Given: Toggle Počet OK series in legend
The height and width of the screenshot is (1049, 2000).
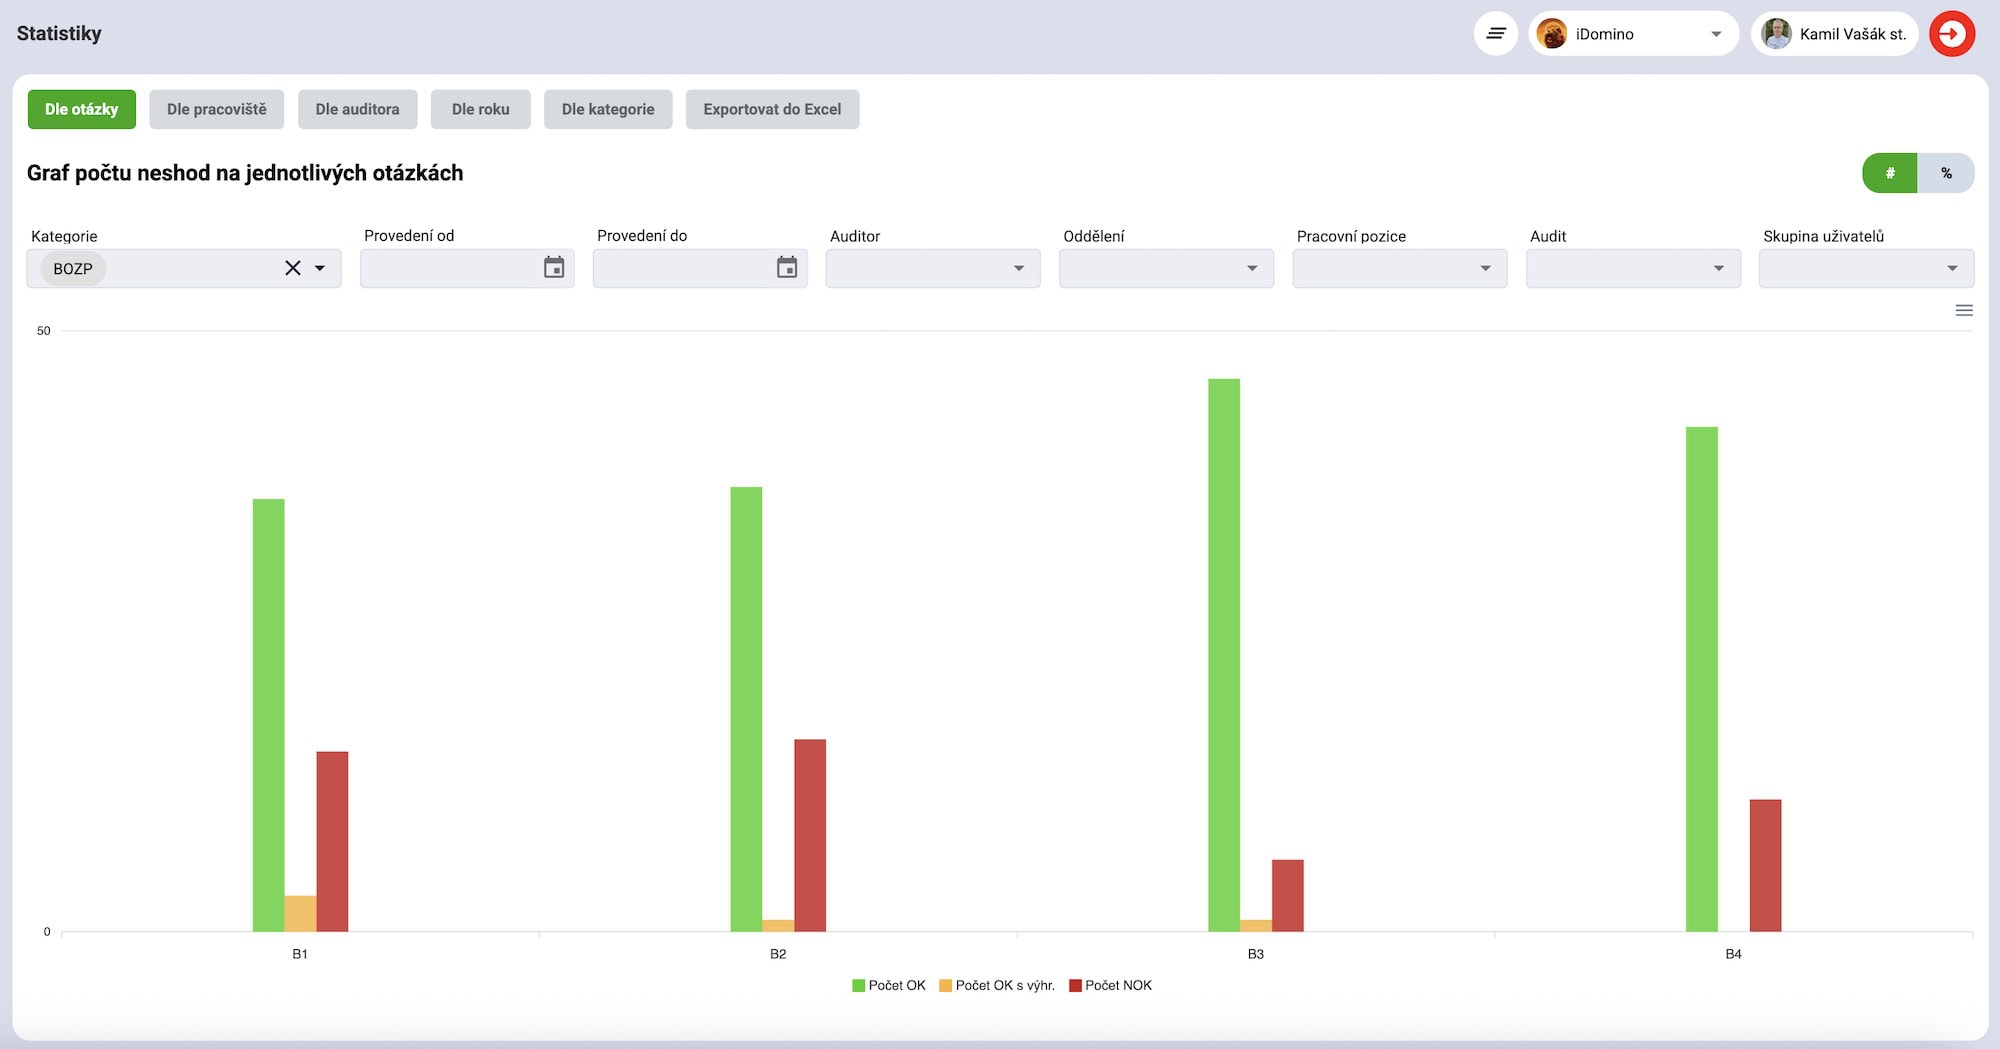Looking at the screenshot, I should (889, 985).
